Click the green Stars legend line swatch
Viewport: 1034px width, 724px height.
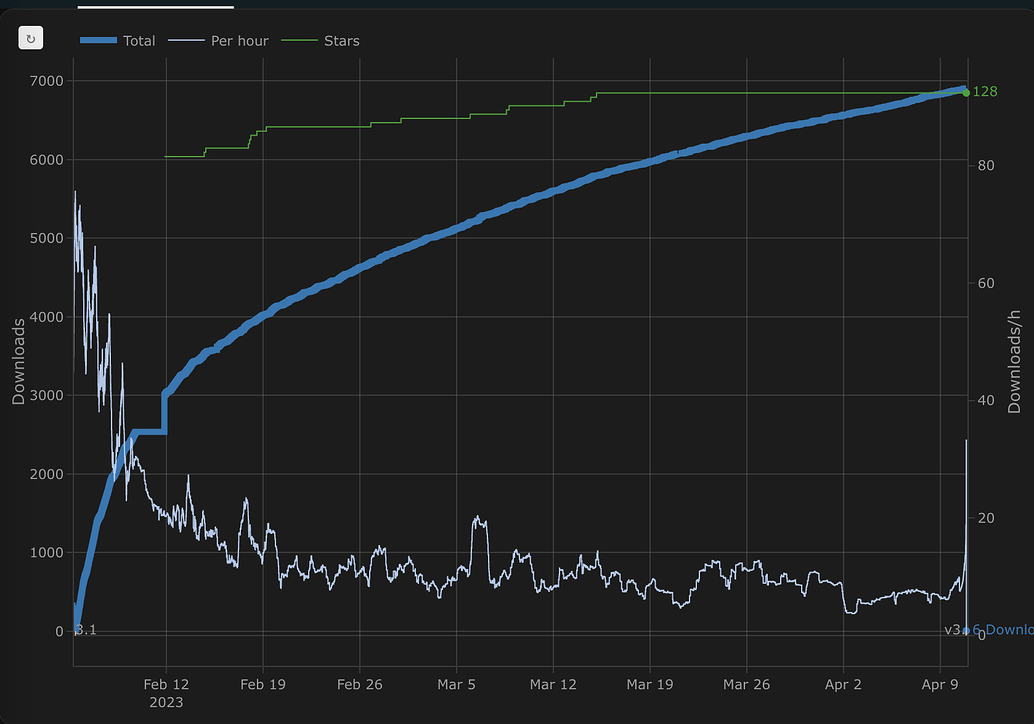(x=298, y=41)
